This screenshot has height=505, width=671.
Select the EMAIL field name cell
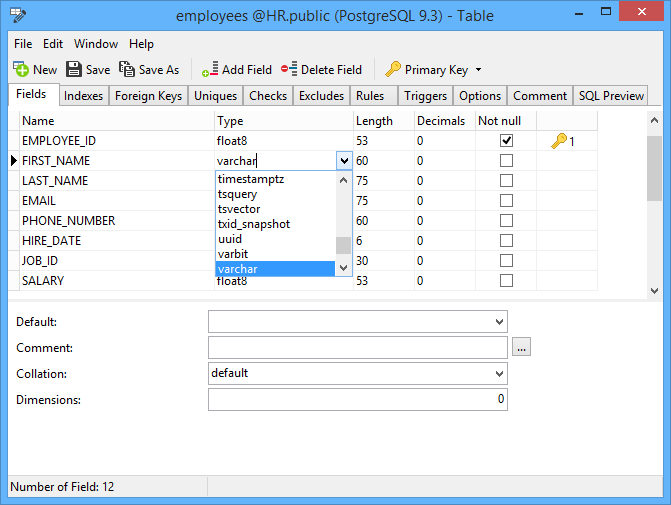point(117,201)
